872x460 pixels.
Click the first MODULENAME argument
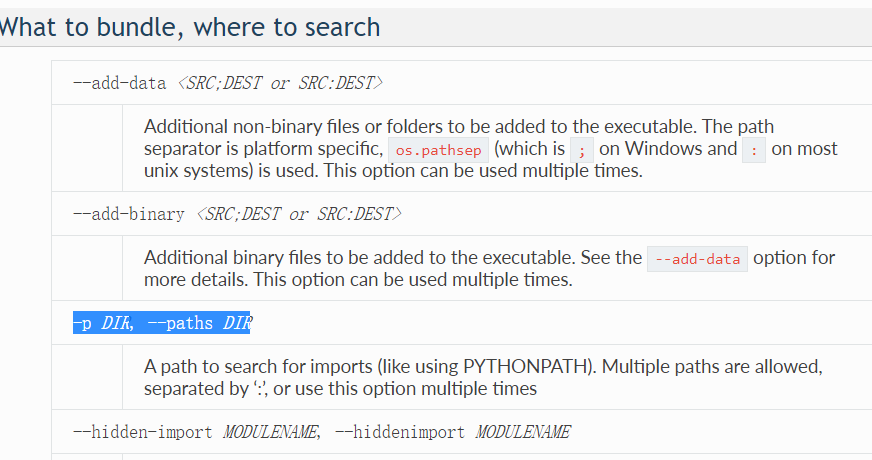point(272,432)
